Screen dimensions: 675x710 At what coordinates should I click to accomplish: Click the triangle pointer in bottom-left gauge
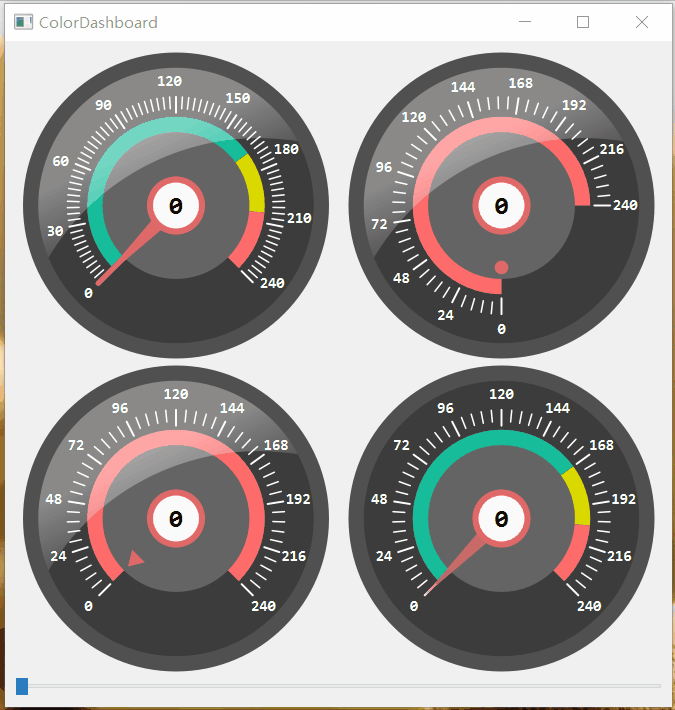pos(135,559)
